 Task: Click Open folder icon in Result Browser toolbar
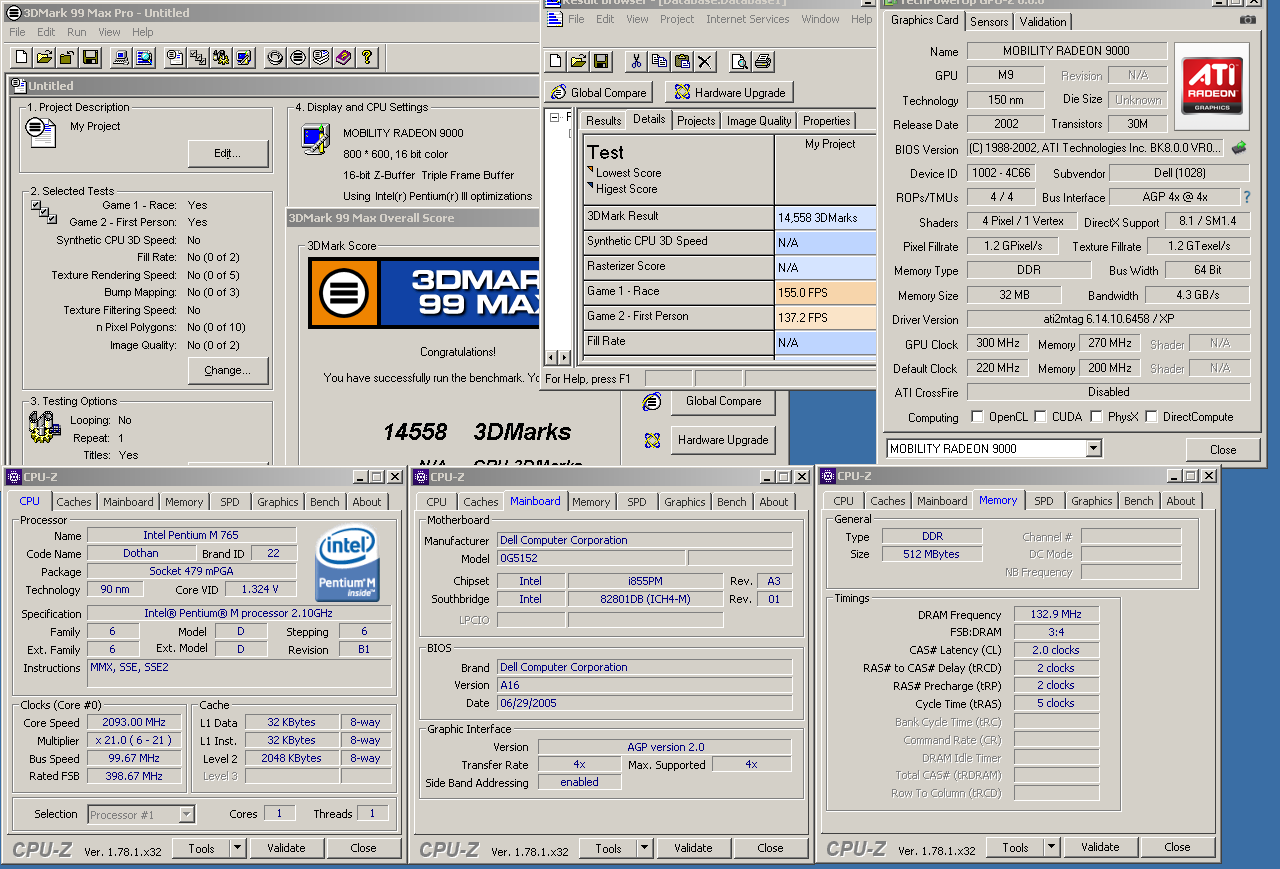578,62
